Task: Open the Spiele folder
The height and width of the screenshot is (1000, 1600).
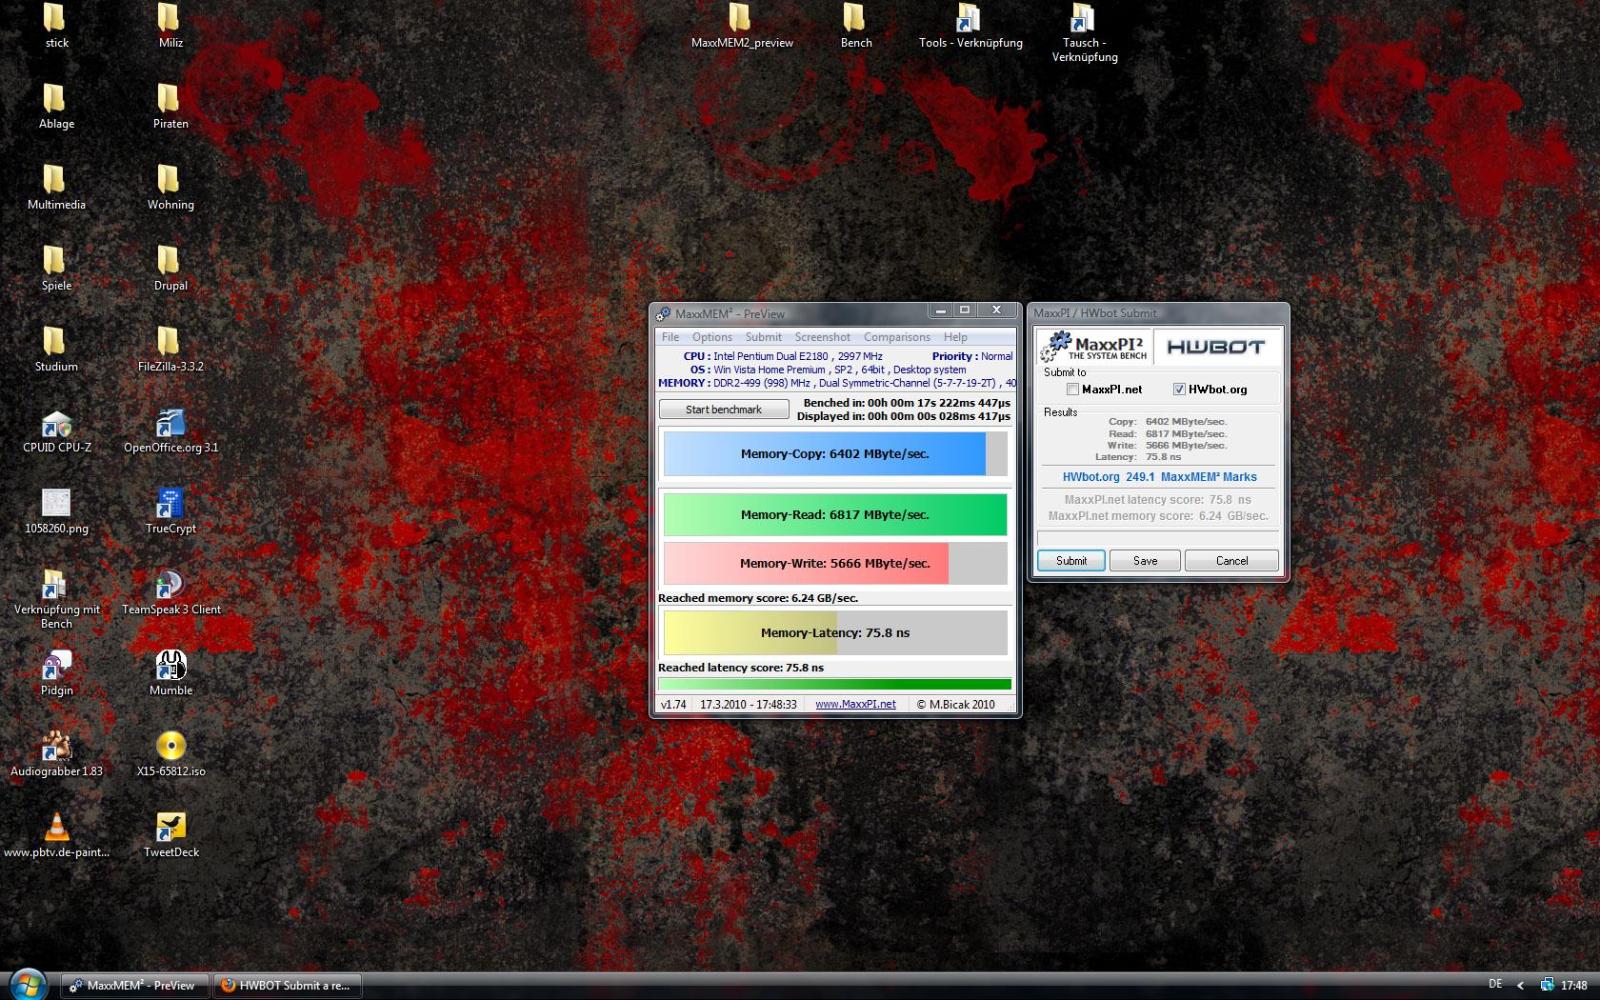Action: tap(56, 268)
